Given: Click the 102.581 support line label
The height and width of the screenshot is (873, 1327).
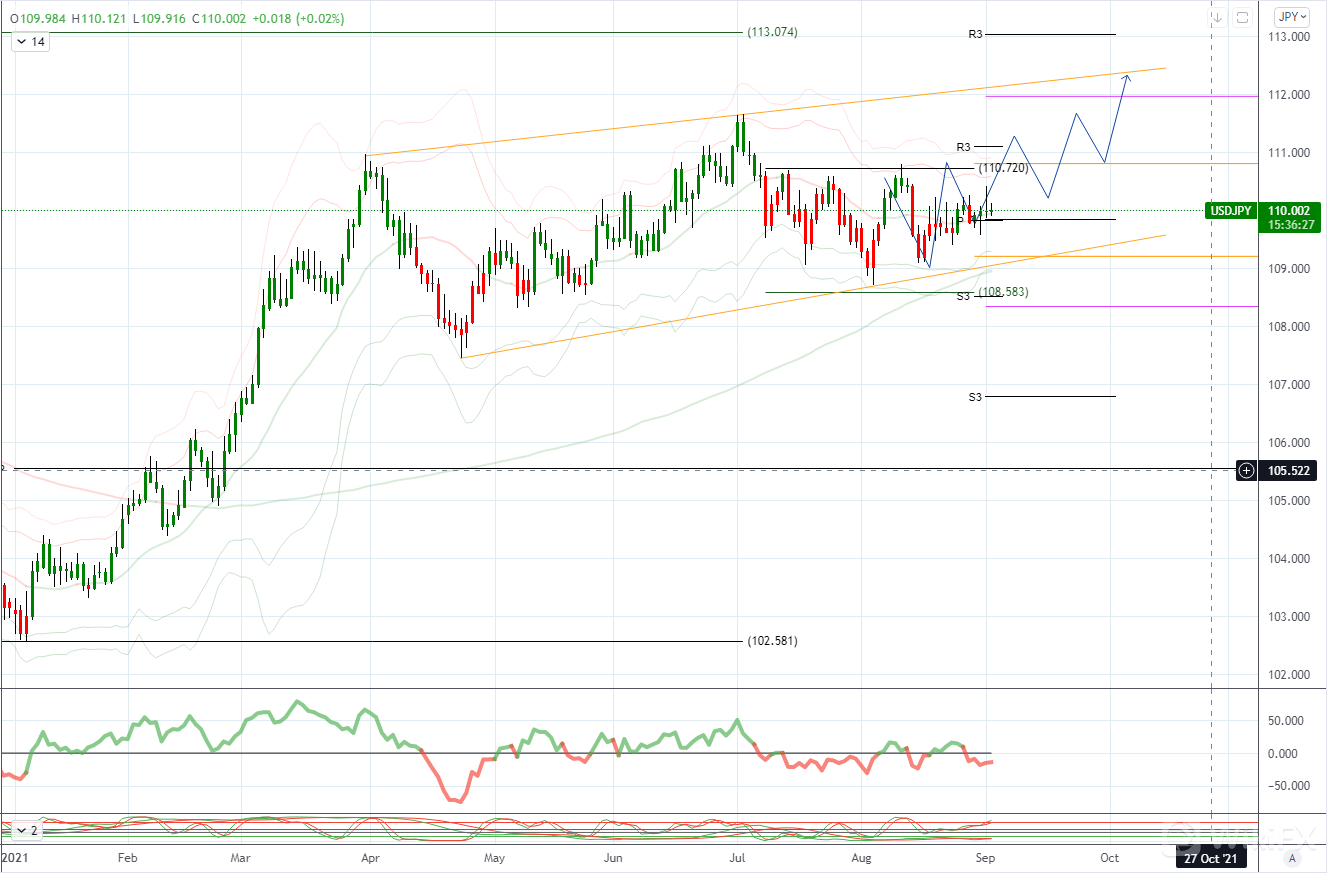Looking at the screenshot, I should pyautogui.click(x=772, y=641).
